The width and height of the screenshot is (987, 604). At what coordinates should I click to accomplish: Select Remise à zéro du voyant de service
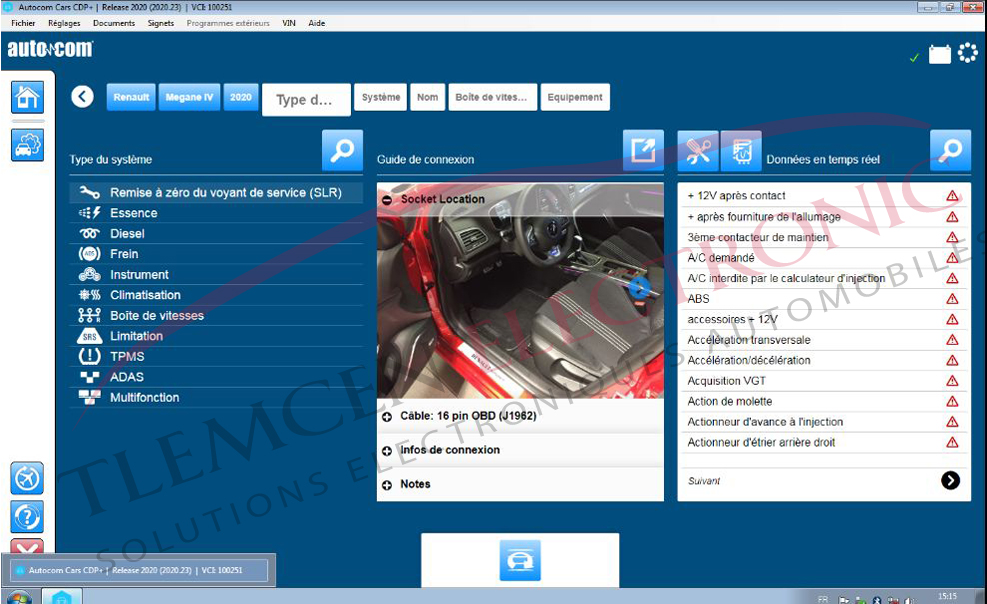click(x=217, y=193)
